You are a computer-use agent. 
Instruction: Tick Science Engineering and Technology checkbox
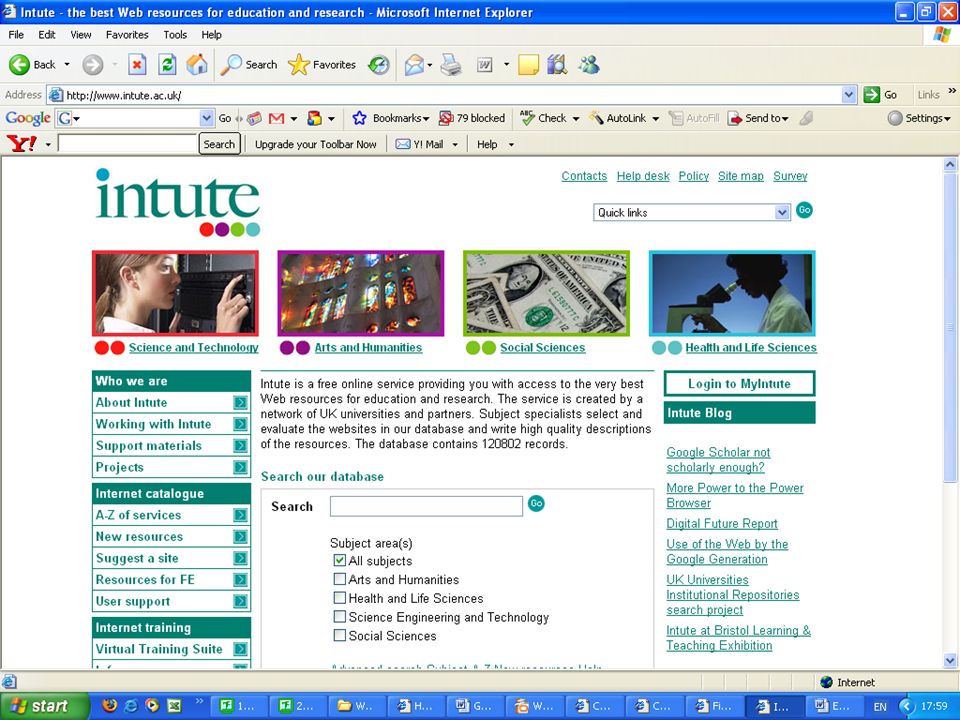340,616
